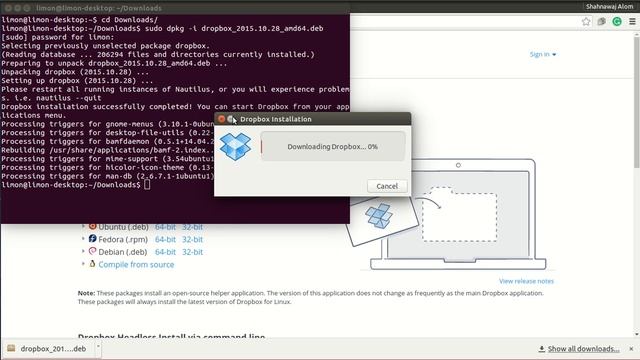Viewport: 640px width, 360px height.
Task: Click the Dropbox Installation title text
Action: (x=276, y=119)
